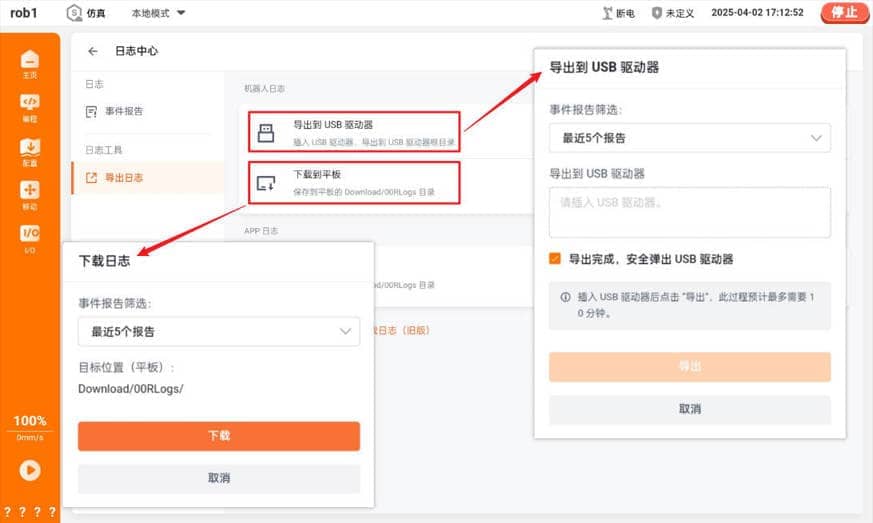This screenshot has width=873, height=523.
Task: Click the 断电 power status icon
Action: click(607, 14)
